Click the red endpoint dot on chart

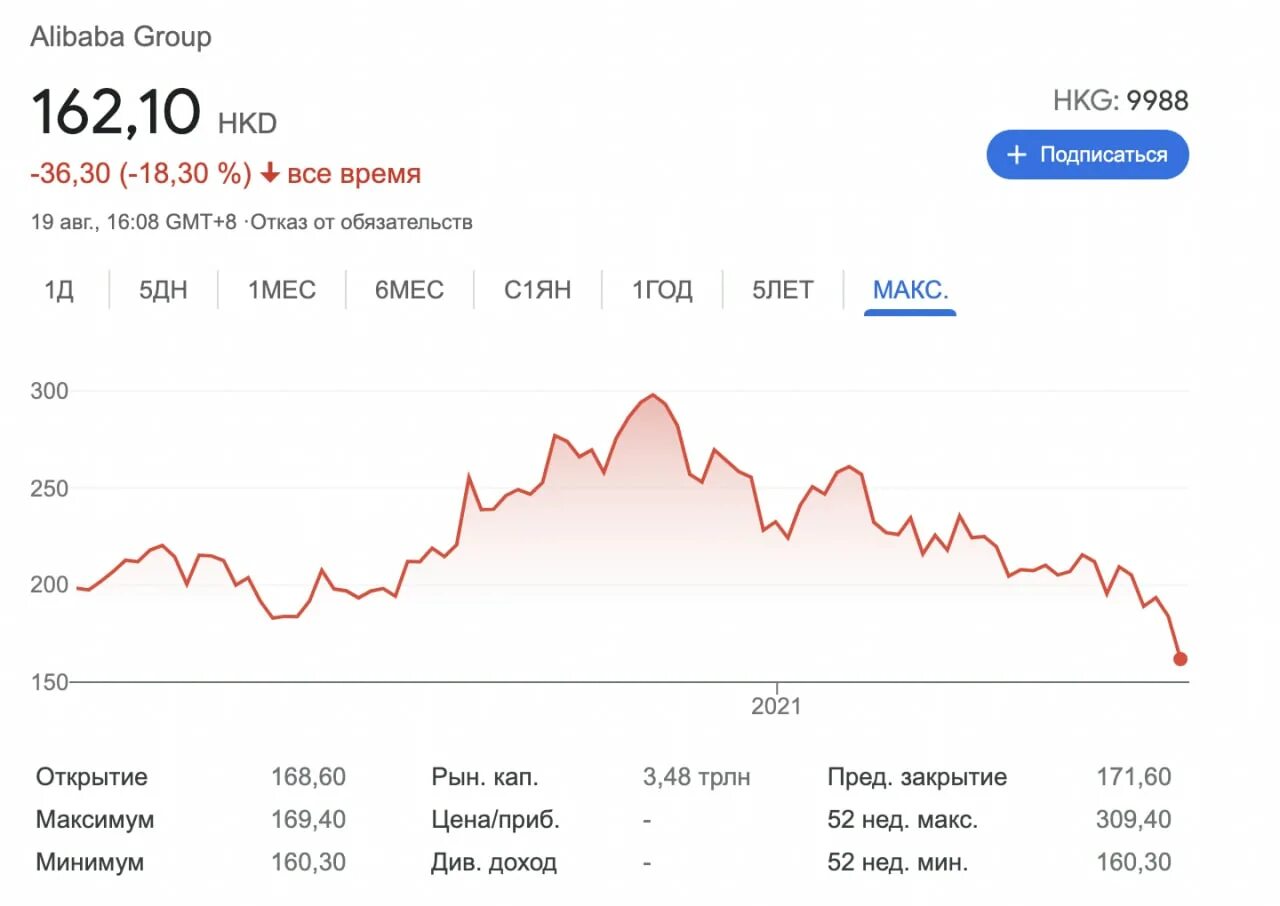[x=1180, y=659]
